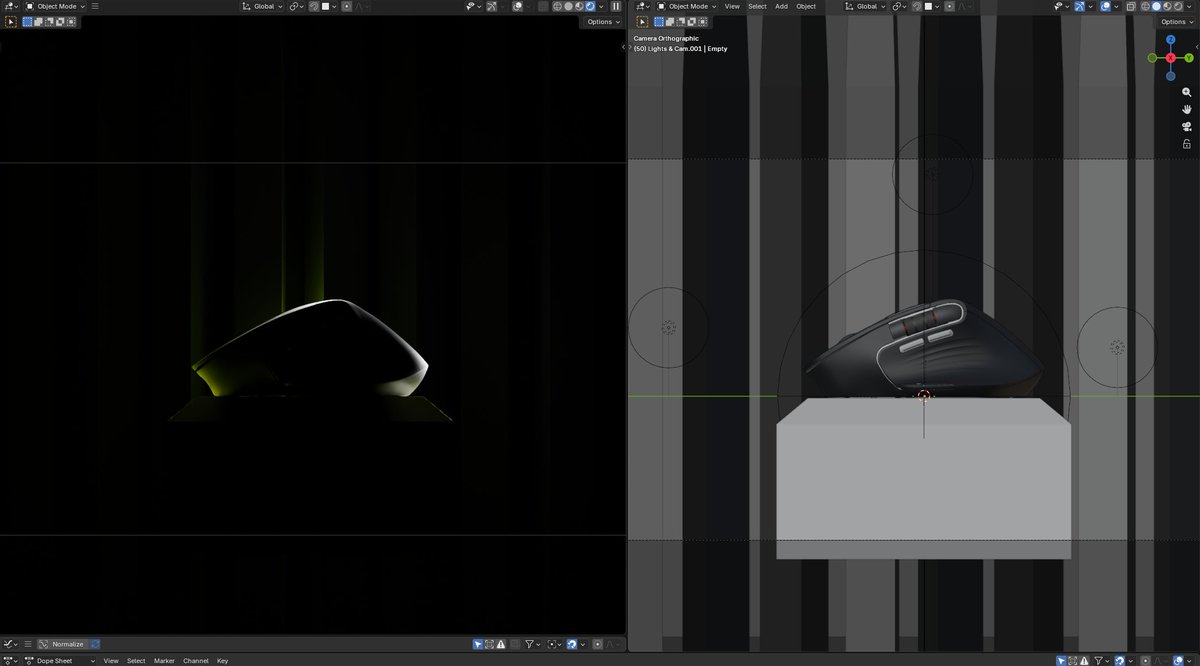Open pivot point dropdown in right viewport
Viewport: 1200px width, 666px height.
tap(899, 6)
